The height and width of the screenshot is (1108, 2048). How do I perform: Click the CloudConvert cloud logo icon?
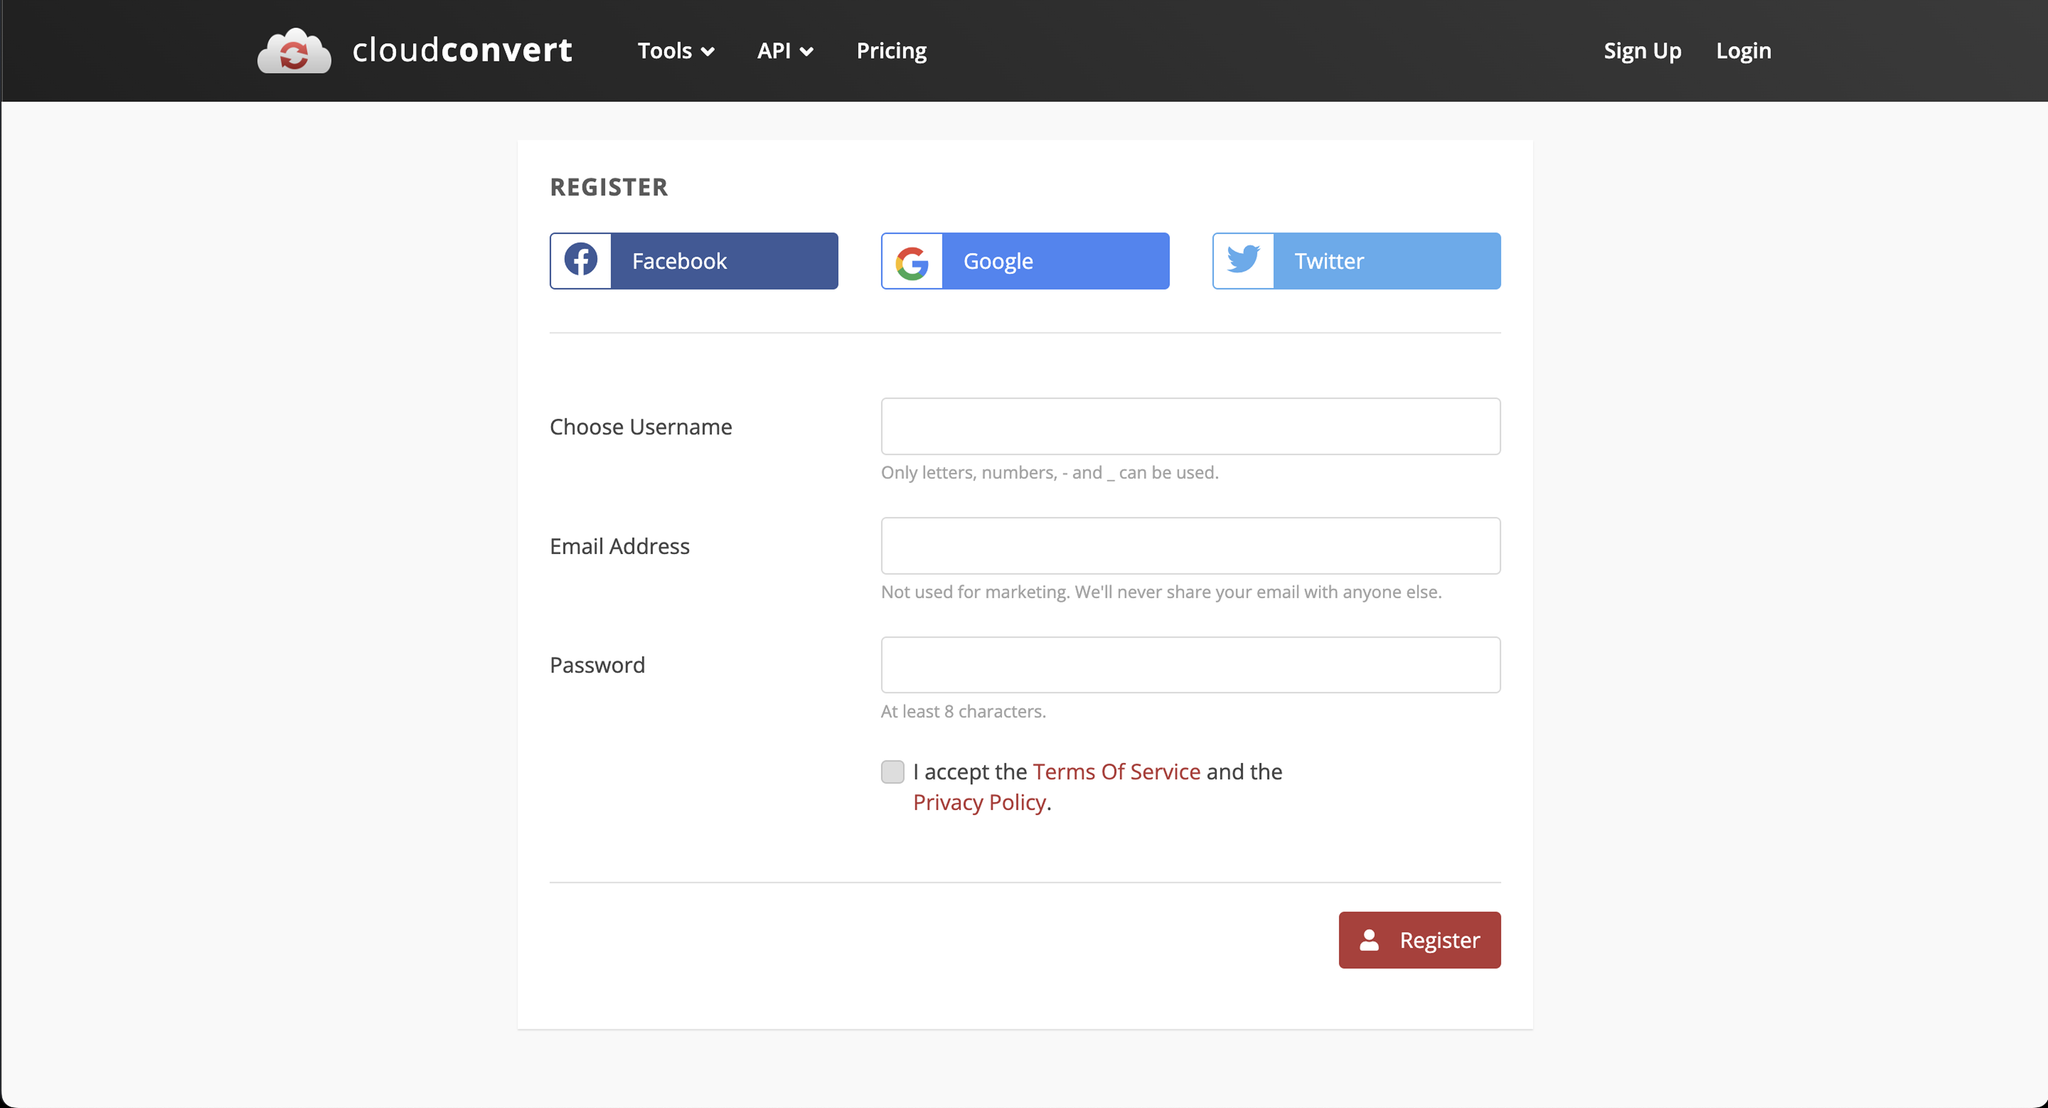[x=294, y=51]
